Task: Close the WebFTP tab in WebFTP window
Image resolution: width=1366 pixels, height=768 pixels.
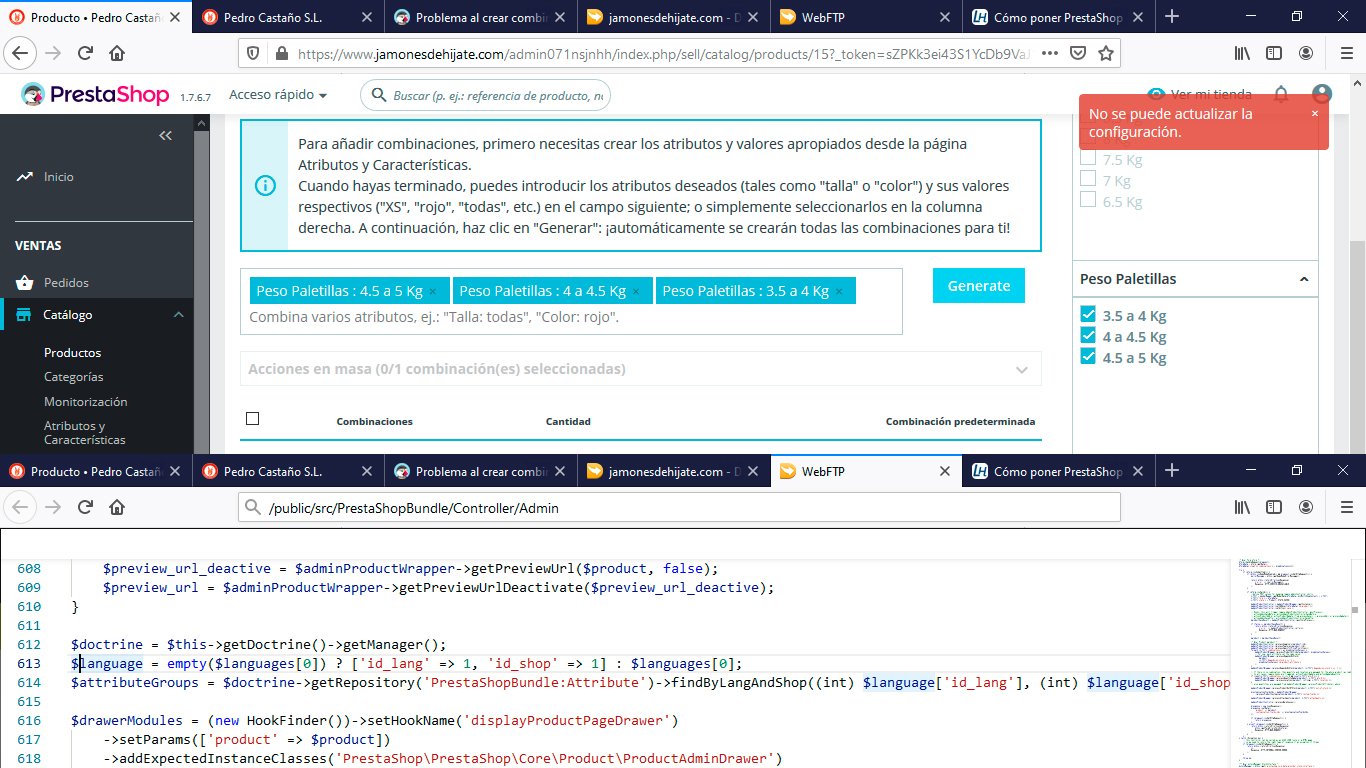Action: tap(944, 471)
